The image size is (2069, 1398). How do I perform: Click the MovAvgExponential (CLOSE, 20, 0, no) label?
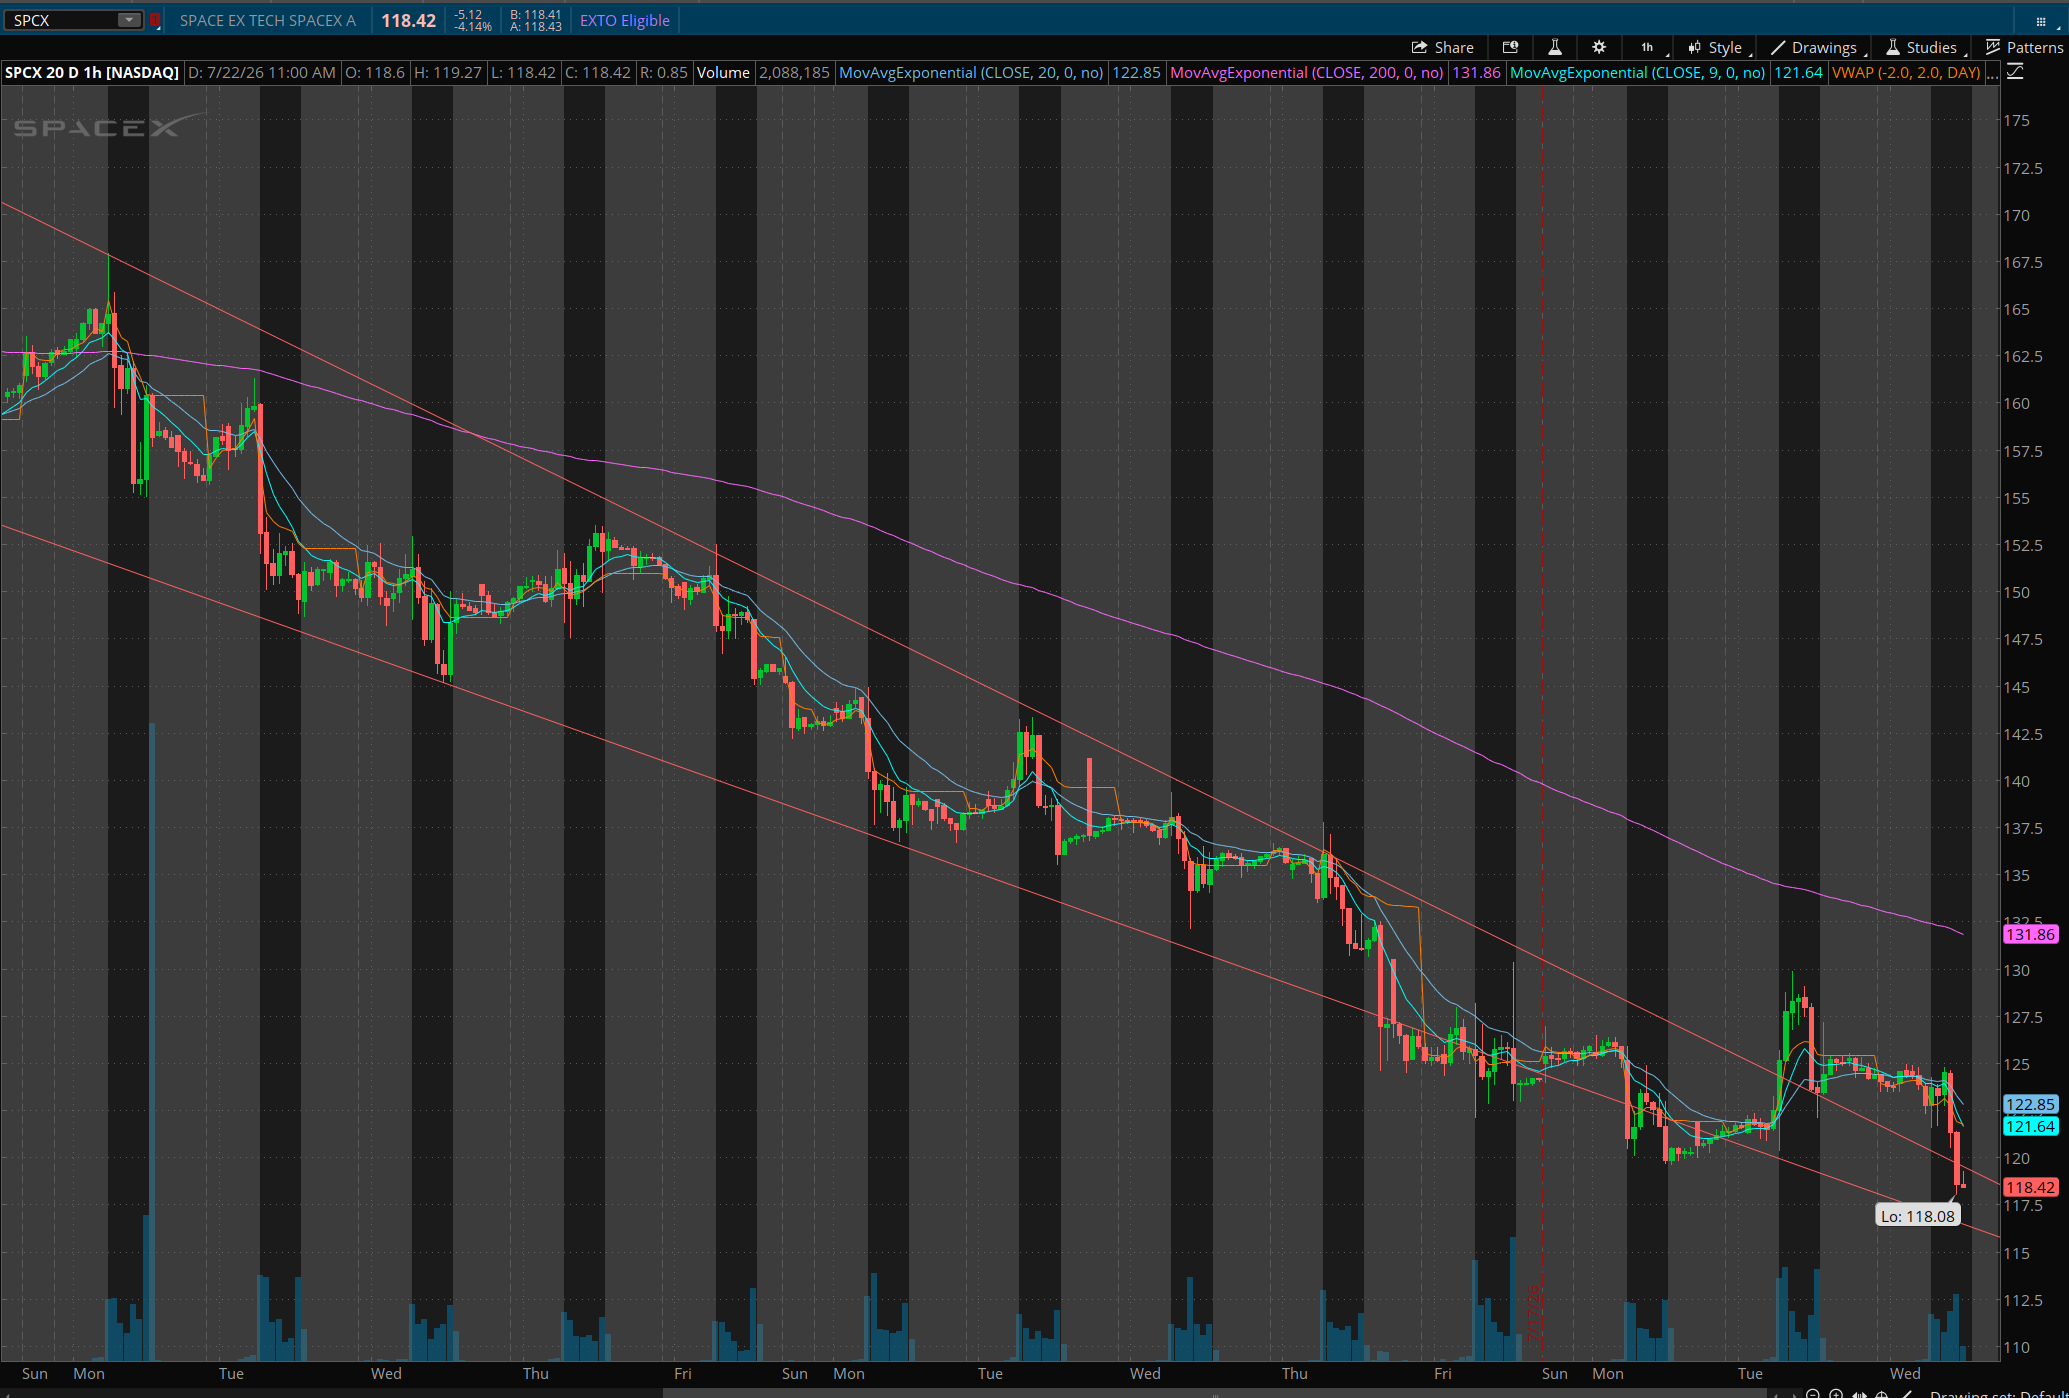click(x=971, y=72)
